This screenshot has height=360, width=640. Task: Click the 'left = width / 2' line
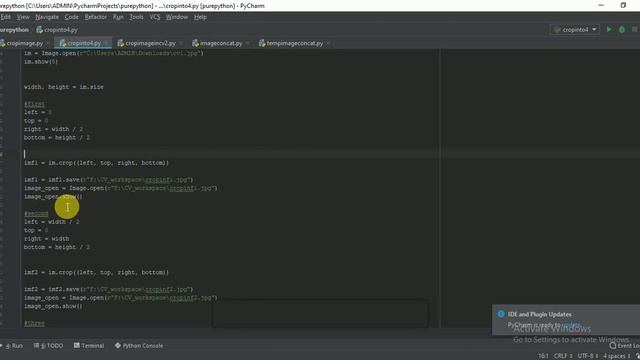(x=52, y=222)
